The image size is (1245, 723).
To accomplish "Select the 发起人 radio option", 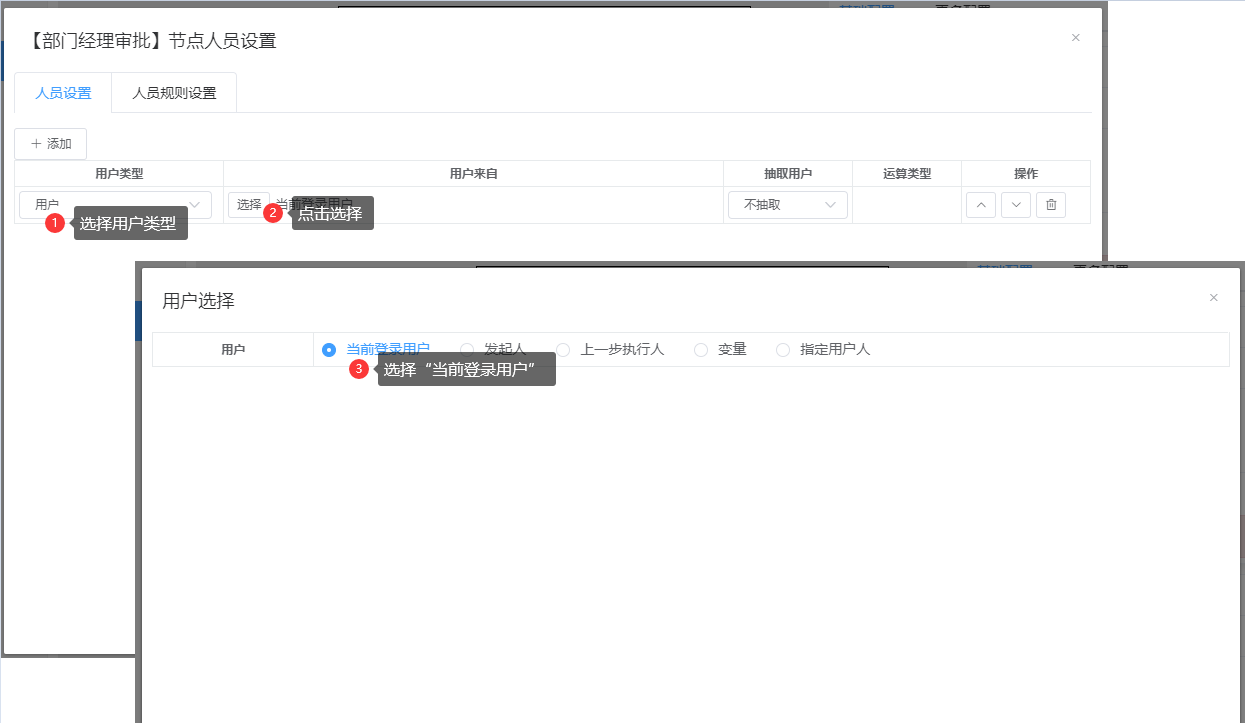I will click(493, 349).
